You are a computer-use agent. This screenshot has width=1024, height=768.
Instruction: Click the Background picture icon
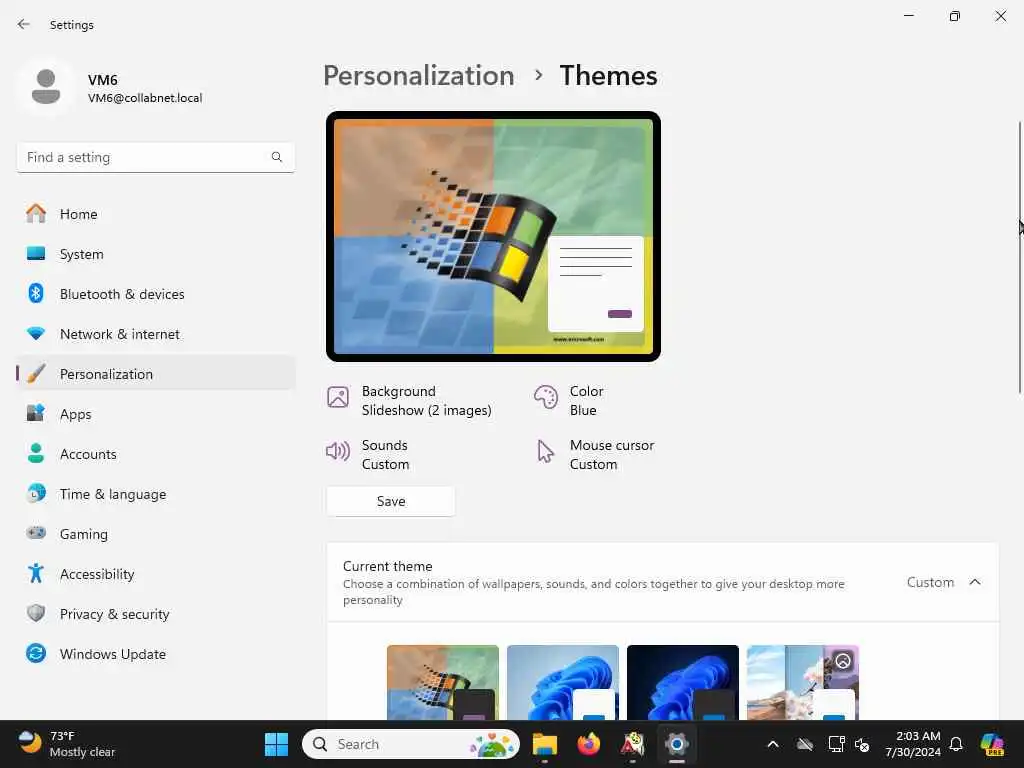(338, 397)
